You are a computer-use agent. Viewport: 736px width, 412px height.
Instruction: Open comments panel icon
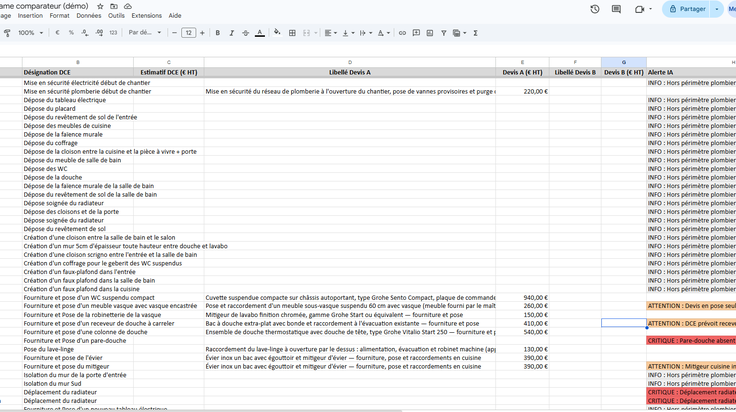click(616, 9)
